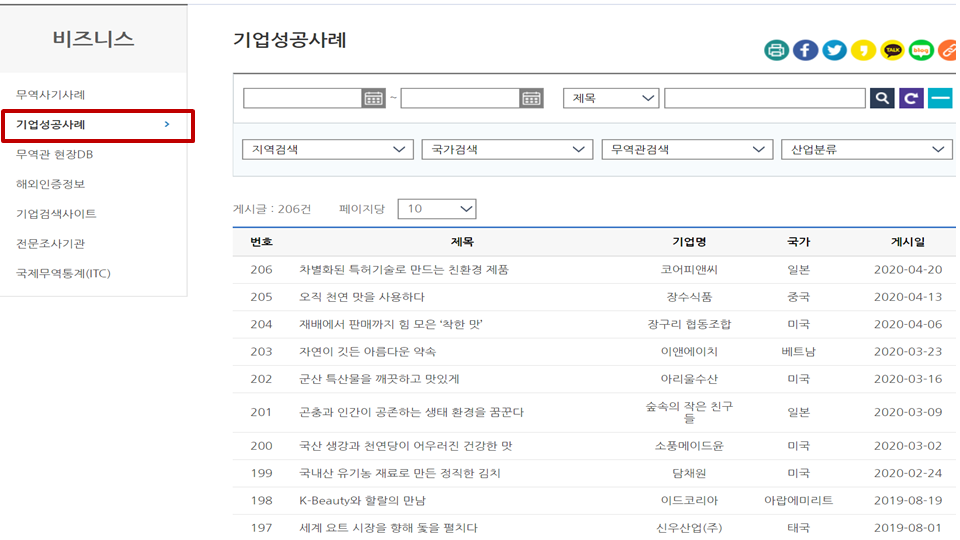The width and height of the screenshot is (960, 540).
Task: Click arrow beside 기업성공사례 sidebar item
Action: point(167,124)
